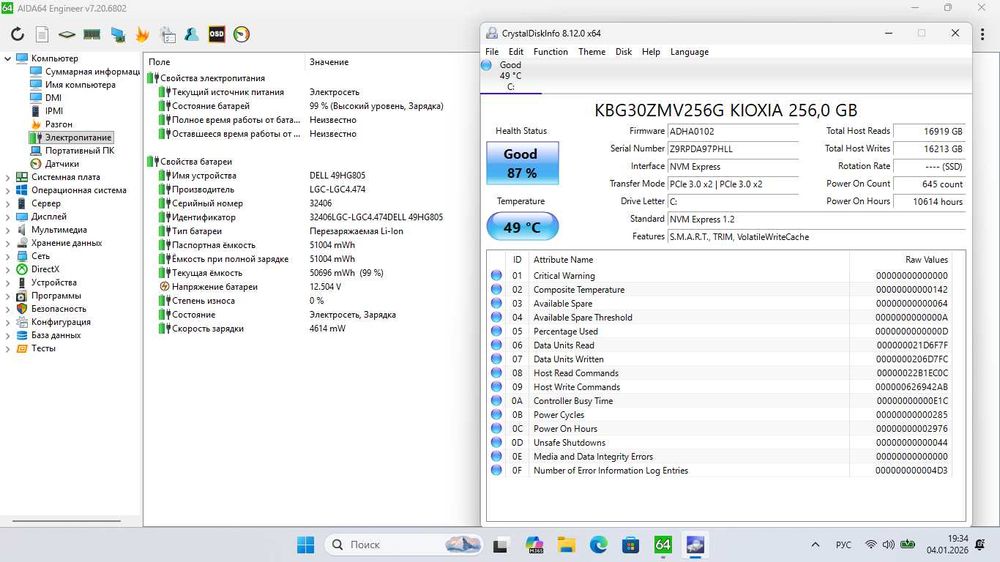Open the Function menu in CrystalDiskInfo
Viewport: 1000px width, 562px height.
pos(550,52)
